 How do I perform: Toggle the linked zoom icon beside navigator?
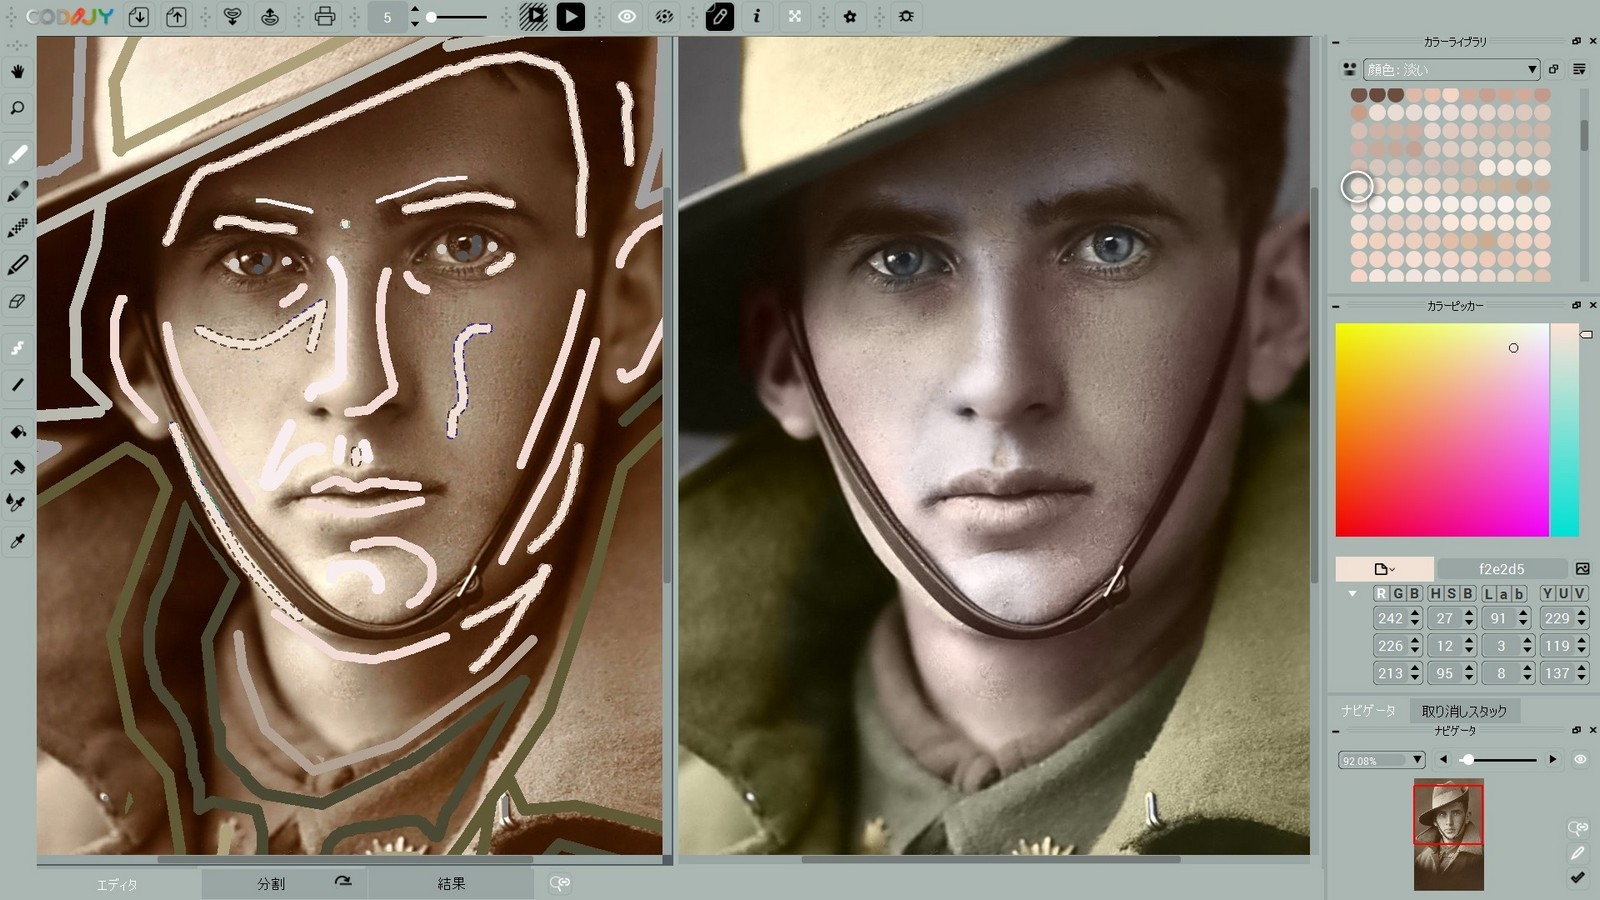tap(1578, 828)
